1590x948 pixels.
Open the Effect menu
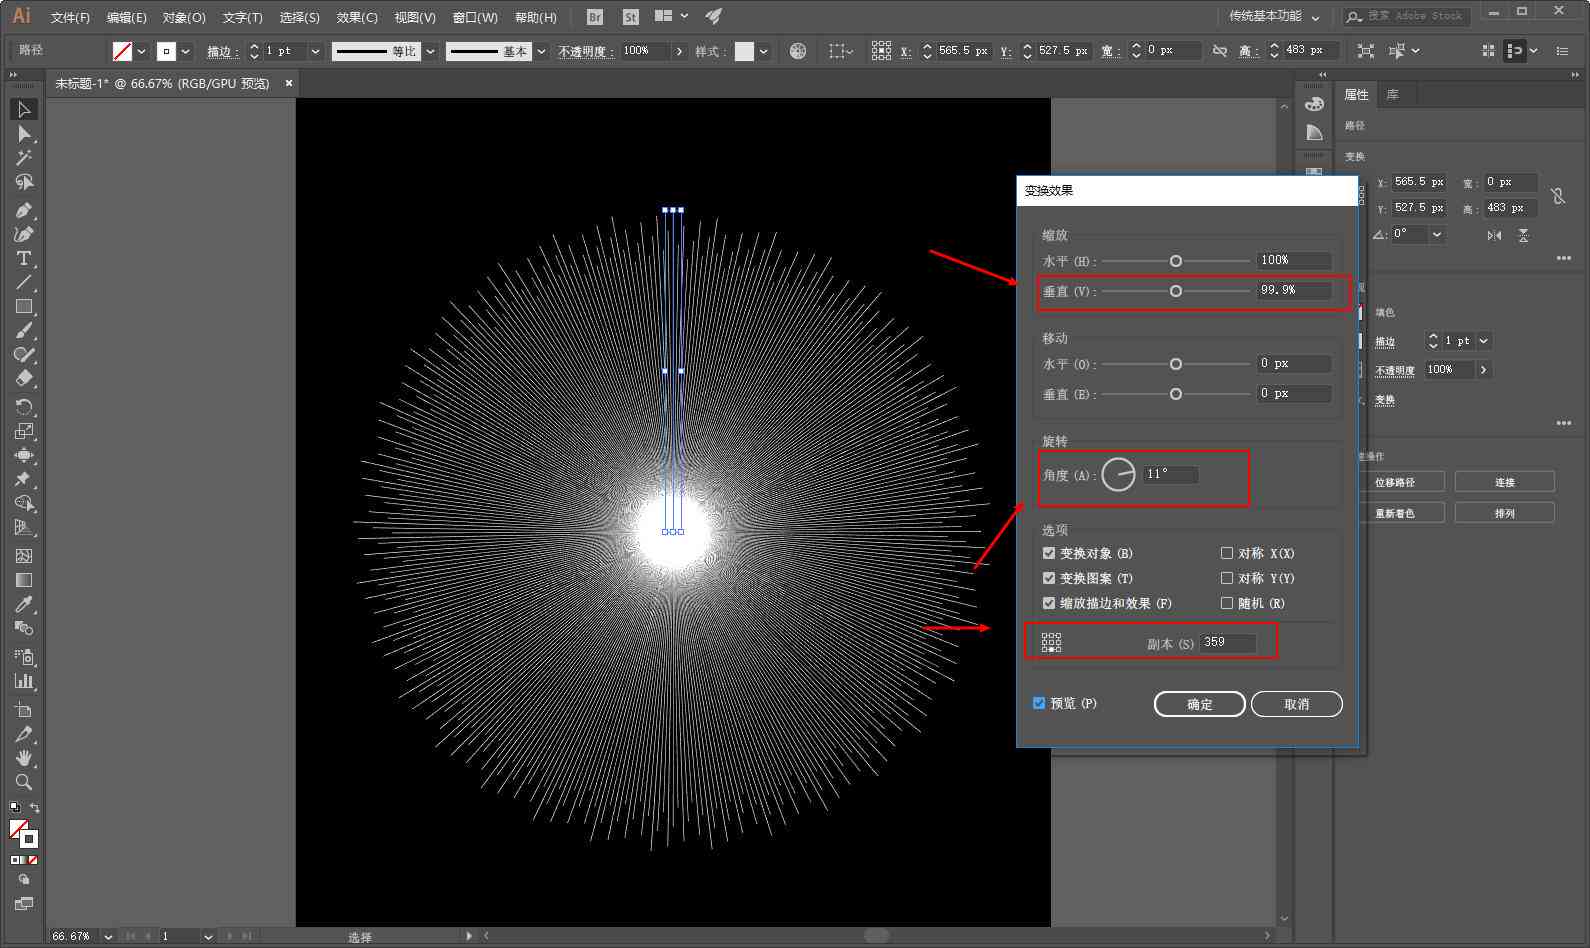click(x=357, y=17)
